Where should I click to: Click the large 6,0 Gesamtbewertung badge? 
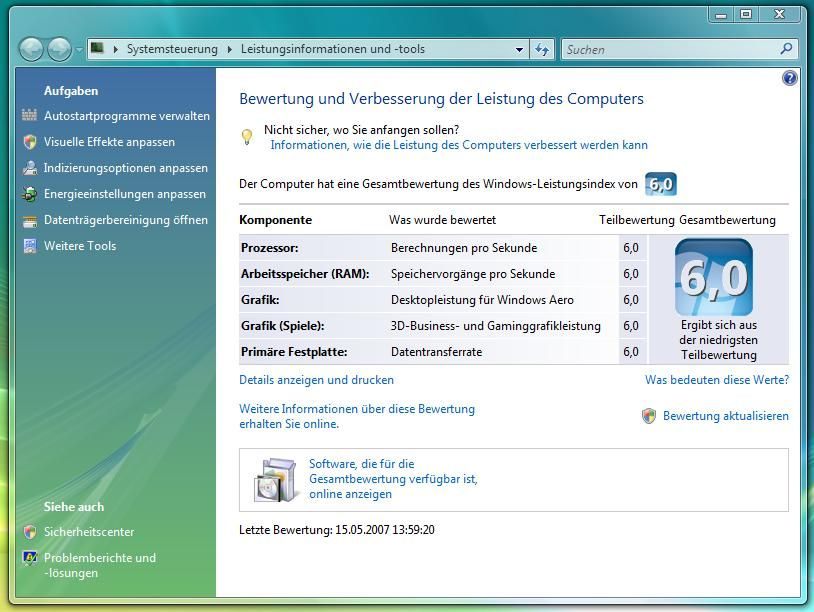[714, 277]
